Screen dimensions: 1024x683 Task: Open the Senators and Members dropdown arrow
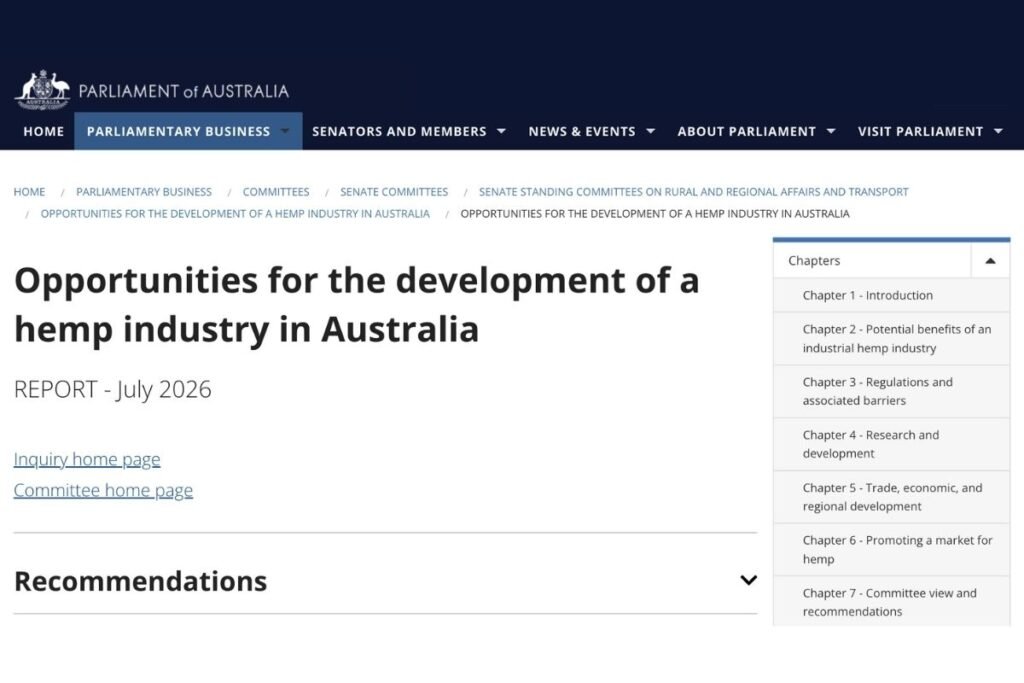pyautogui.click(x=502, y=131)
